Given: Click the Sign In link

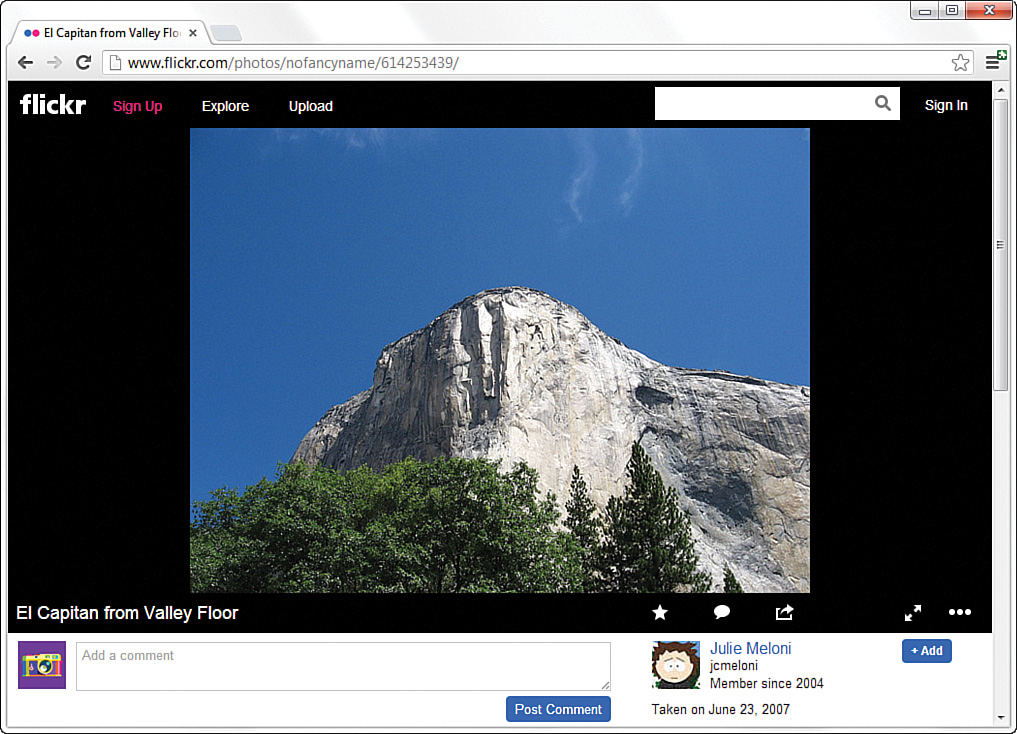Looking at the screenshot, I should point(945,104).
